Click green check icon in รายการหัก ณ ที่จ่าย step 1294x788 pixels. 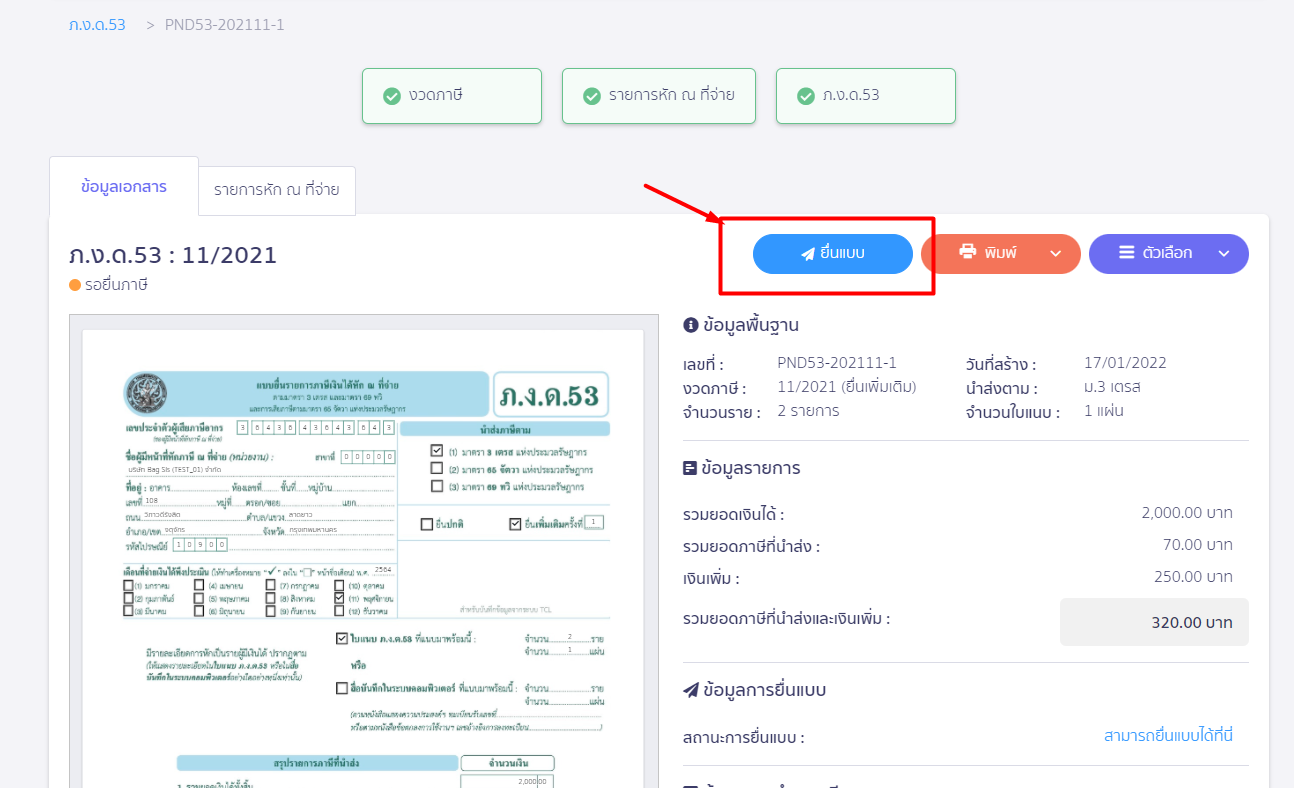(x=592, y=96)
